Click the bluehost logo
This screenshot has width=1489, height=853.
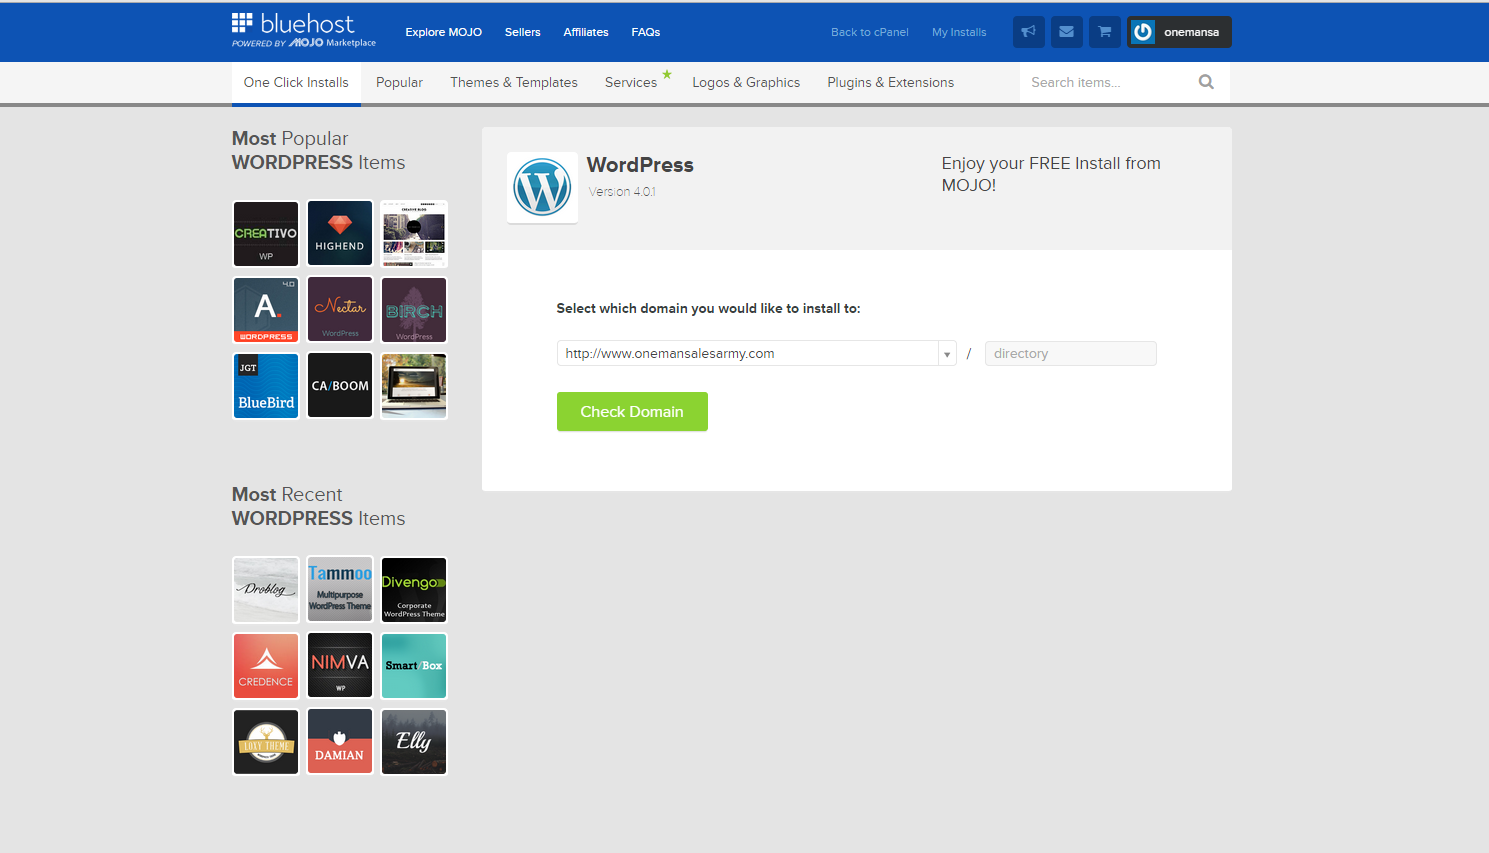click(x=304, y=30)
